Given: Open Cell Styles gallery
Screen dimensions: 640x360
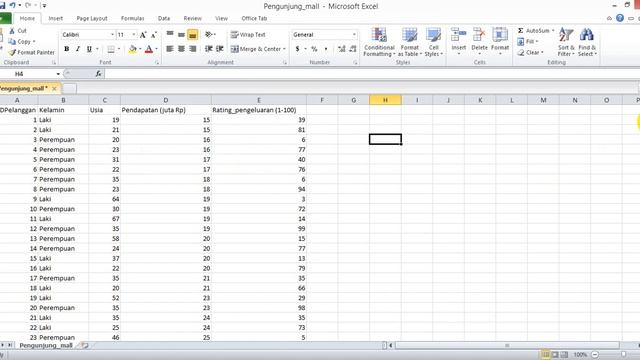Looking at the screenshot, I should tap(433, 42).
